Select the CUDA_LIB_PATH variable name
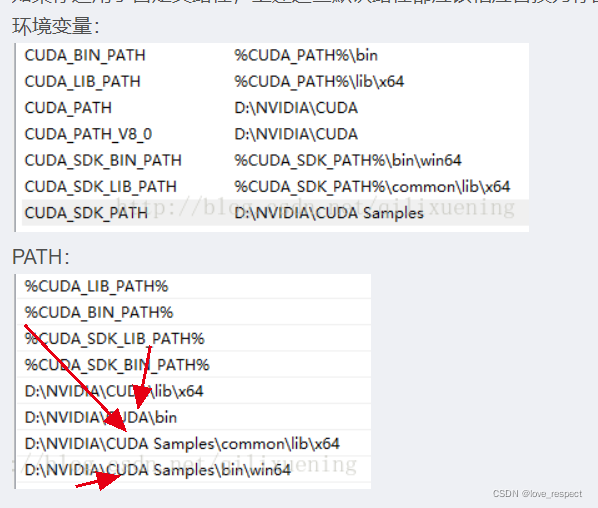 pyautogui.click(x=82, y=82)
